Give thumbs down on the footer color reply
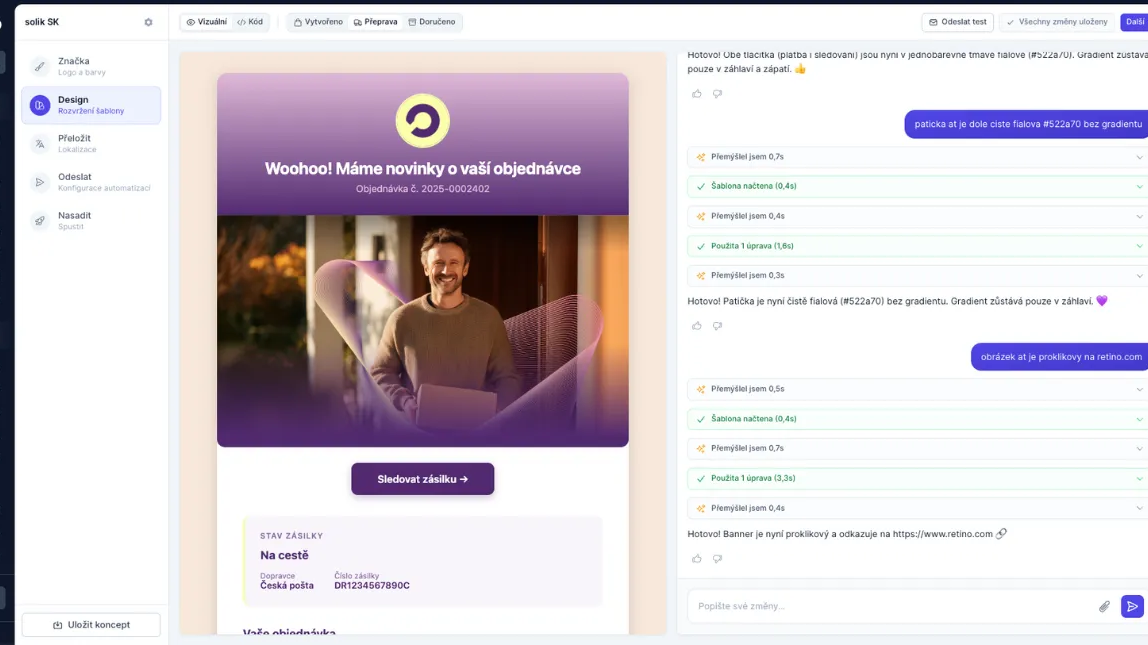Viewport: 1148px width, 645px height. (717, 325)
